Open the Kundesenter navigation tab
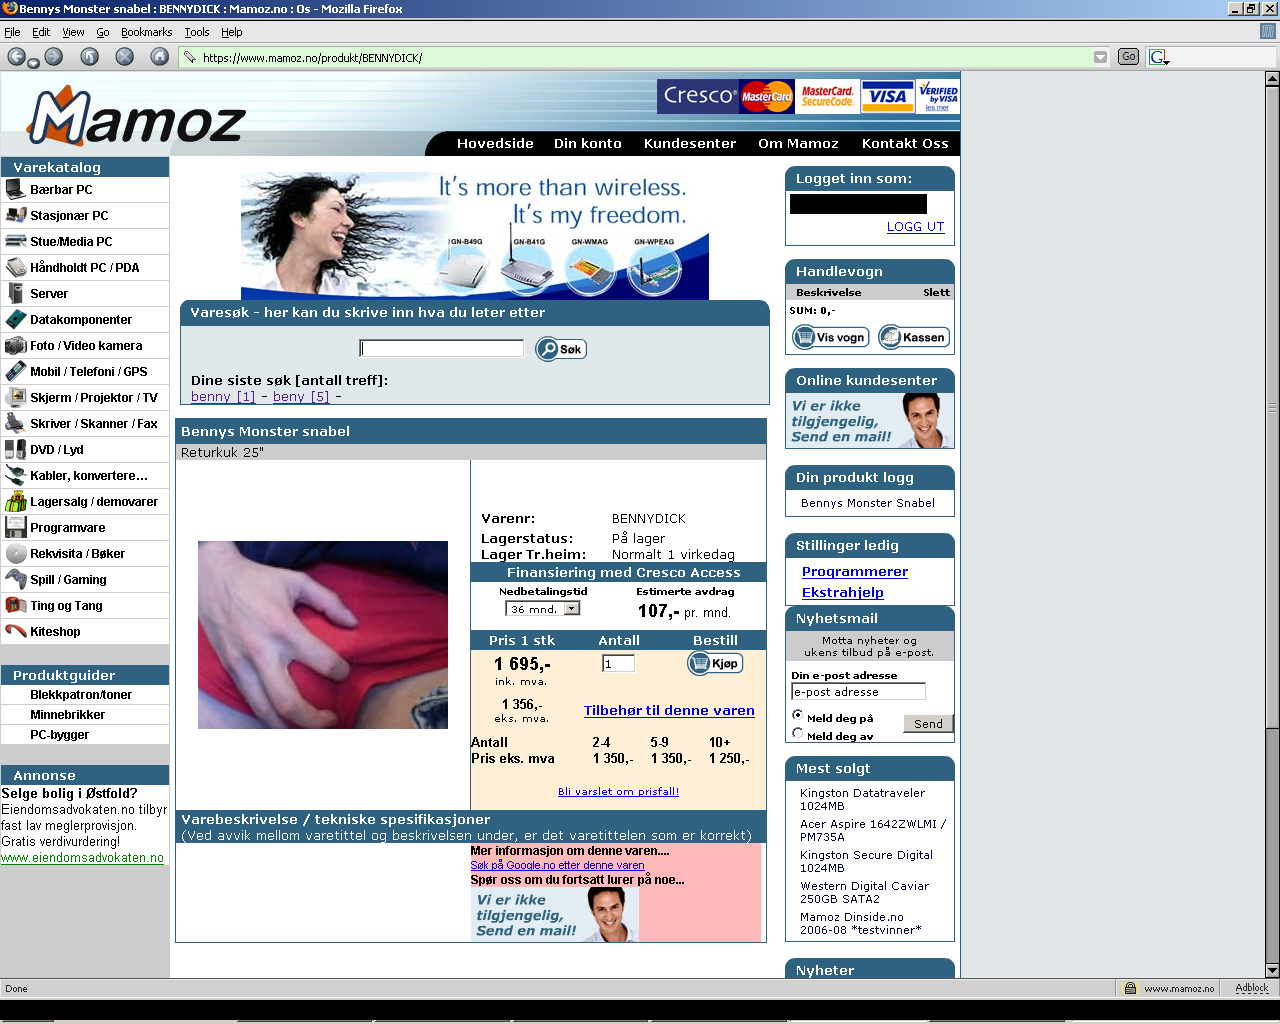The width and height of the screenshot is (1280, 1024). point(690,143)
